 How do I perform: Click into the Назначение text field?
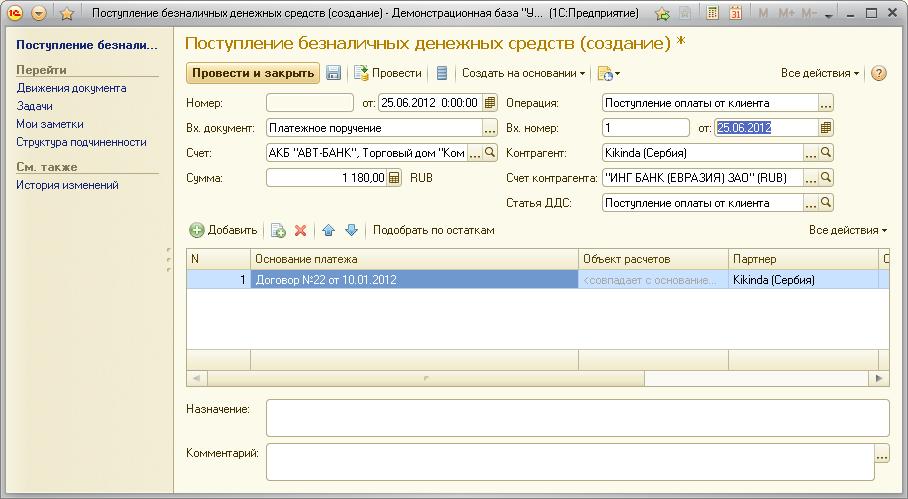point(577,417)
